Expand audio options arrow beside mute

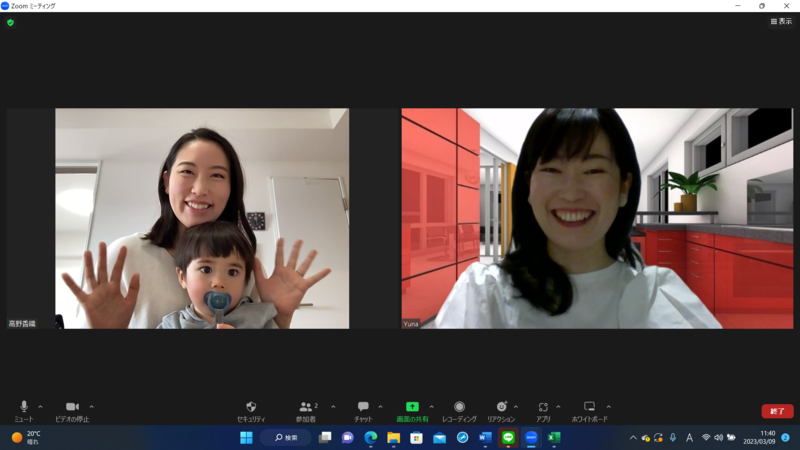tap(40, 406)
